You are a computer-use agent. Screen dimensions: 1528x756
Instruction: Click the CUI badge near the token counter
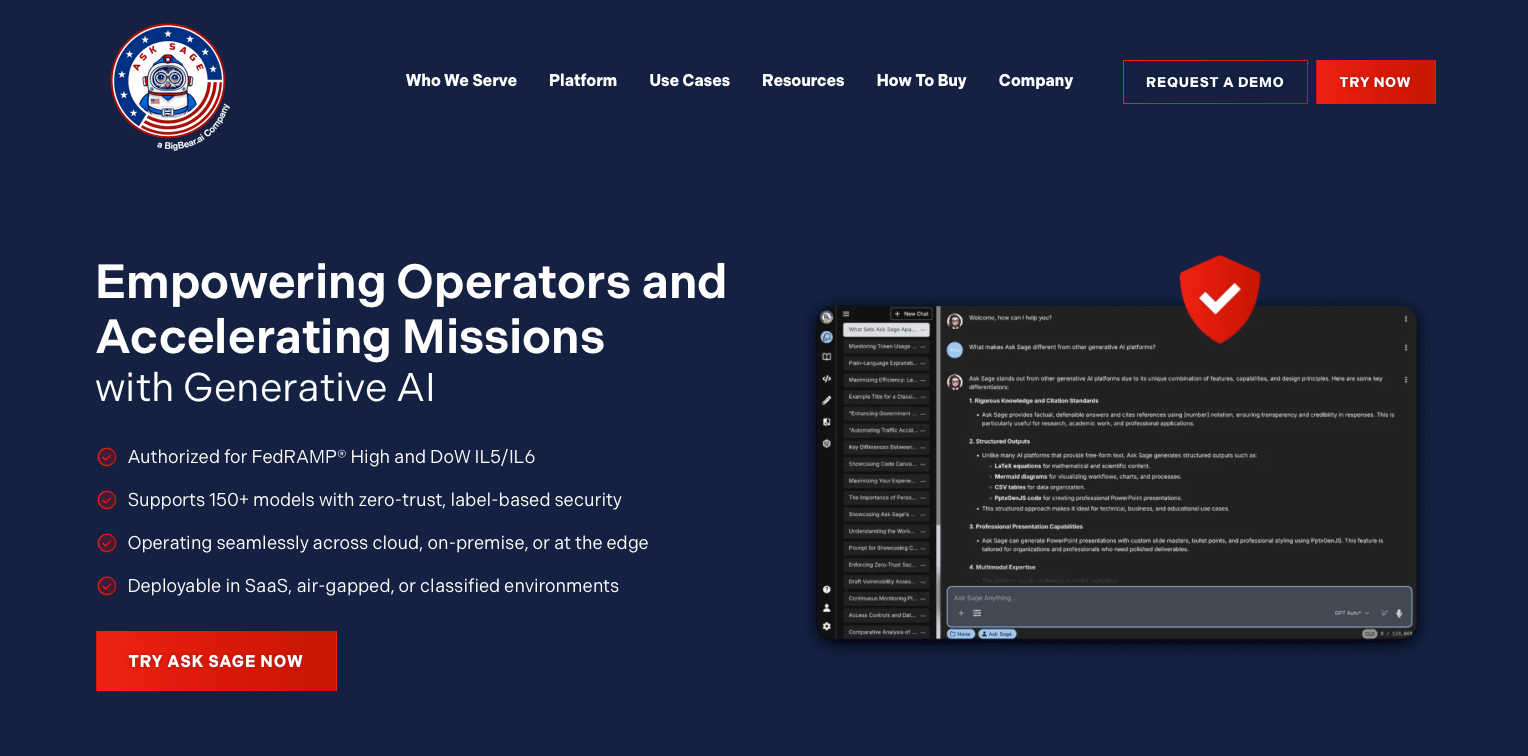(x=1368, y=634)
